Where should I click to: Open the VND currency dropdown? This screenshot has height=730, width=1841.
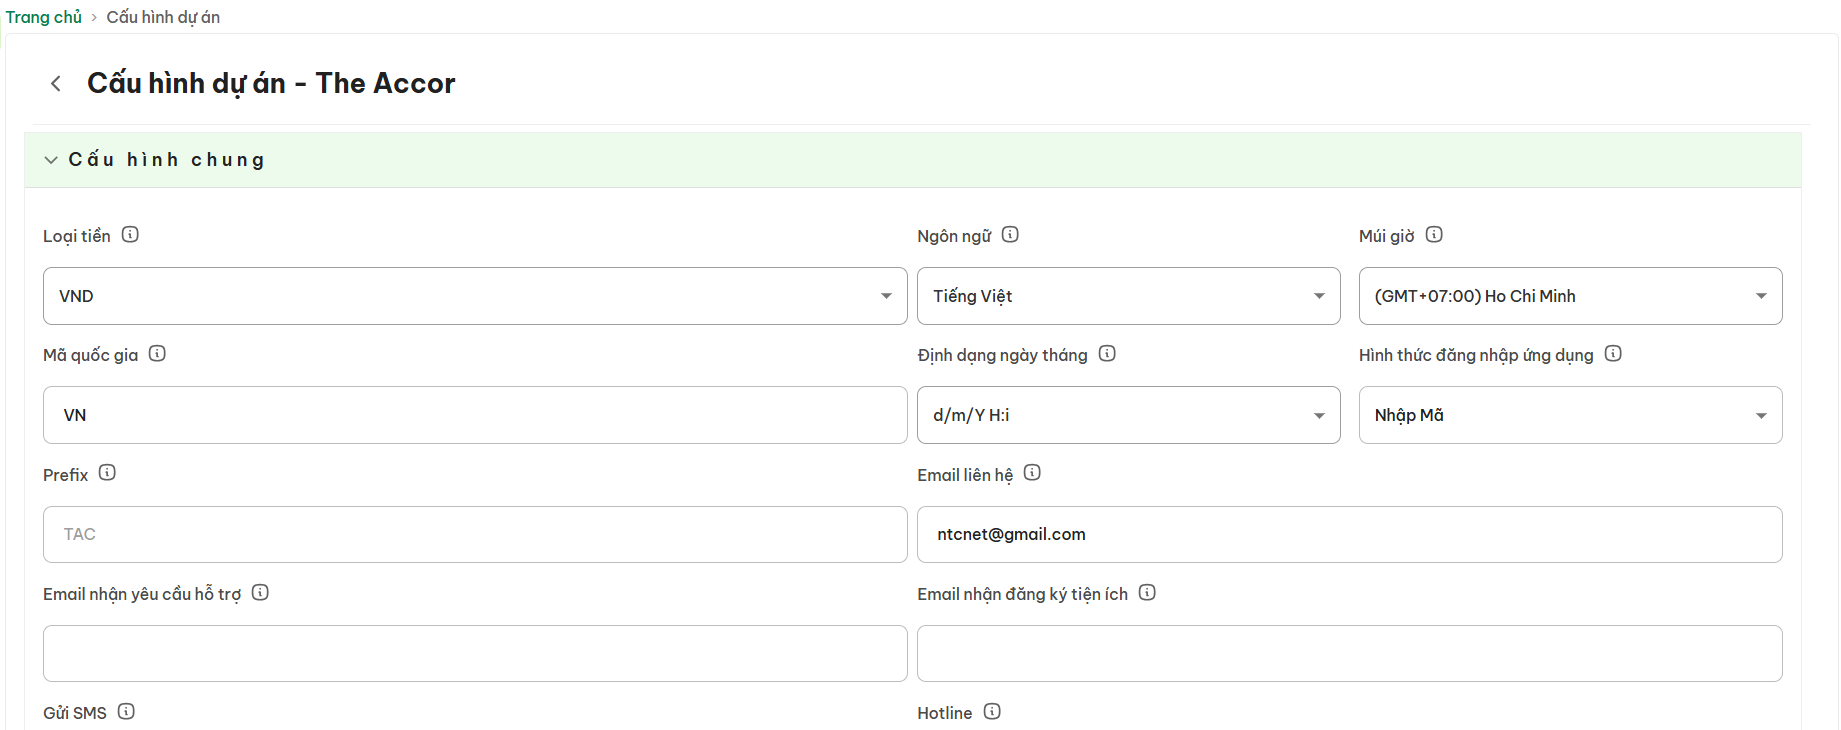click(475, 296)
